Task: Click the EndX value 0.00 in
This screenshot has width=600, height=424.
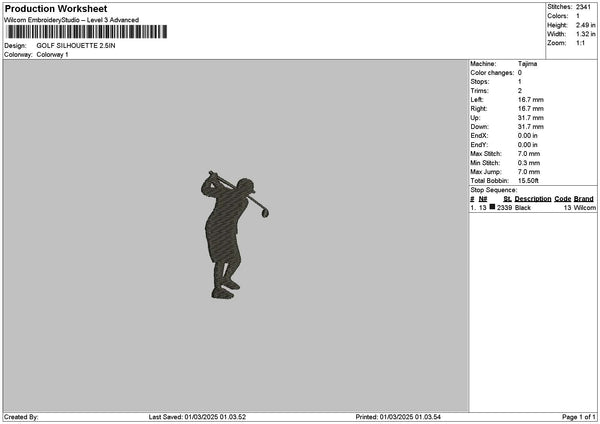Action: coord(528,136)
